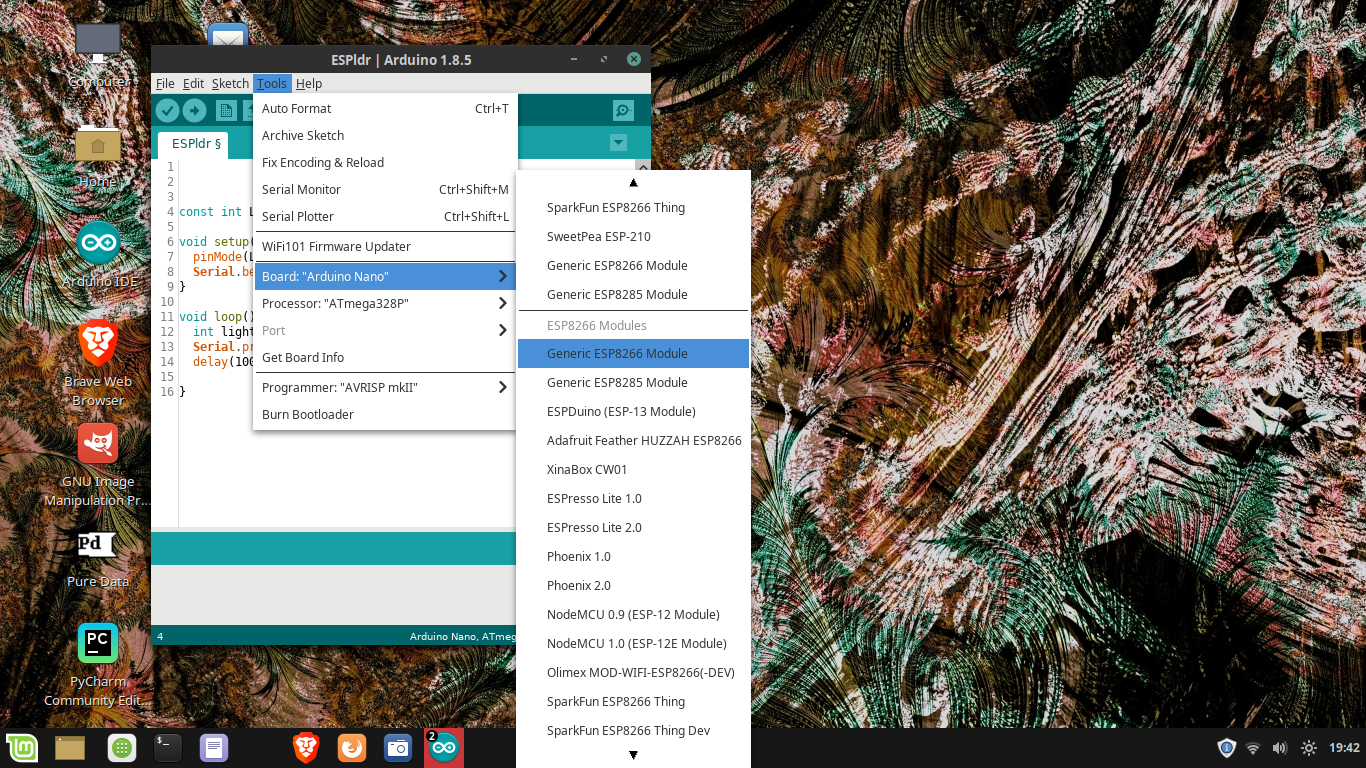Choose Auto Format from Tools menu

[385, 108]
